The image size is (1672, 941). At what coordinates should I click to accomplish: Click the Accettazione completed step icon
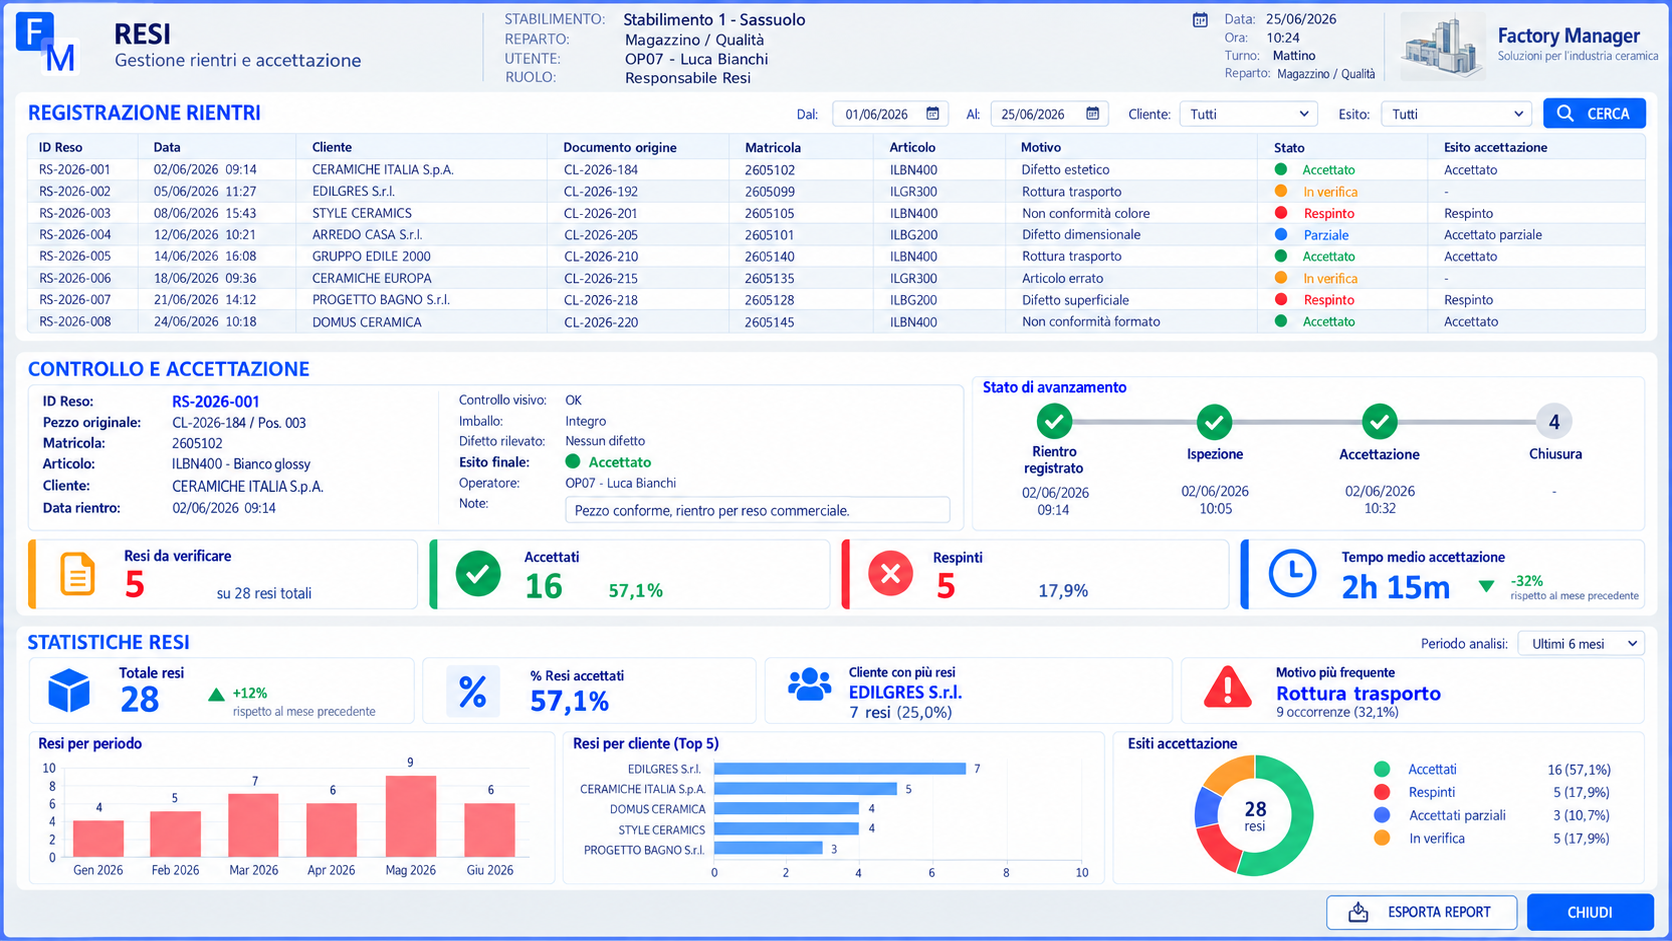[x=1379, y=422]
